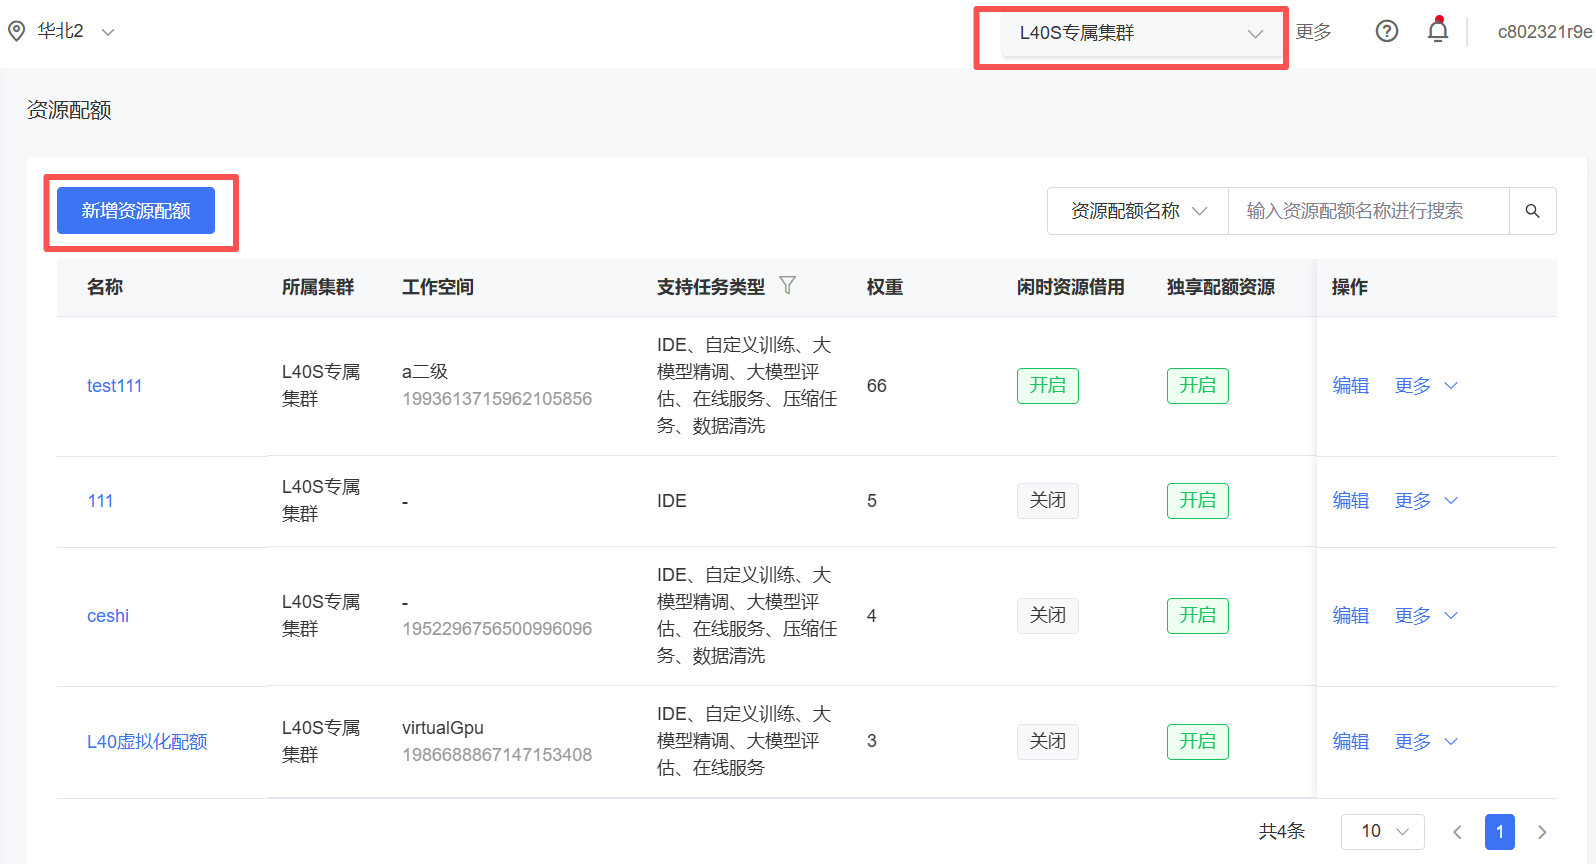Click 编辑 for the ceshi row
Image resolution: width=1596 pixels, height=864 pixels.
tap(1350, 616)
